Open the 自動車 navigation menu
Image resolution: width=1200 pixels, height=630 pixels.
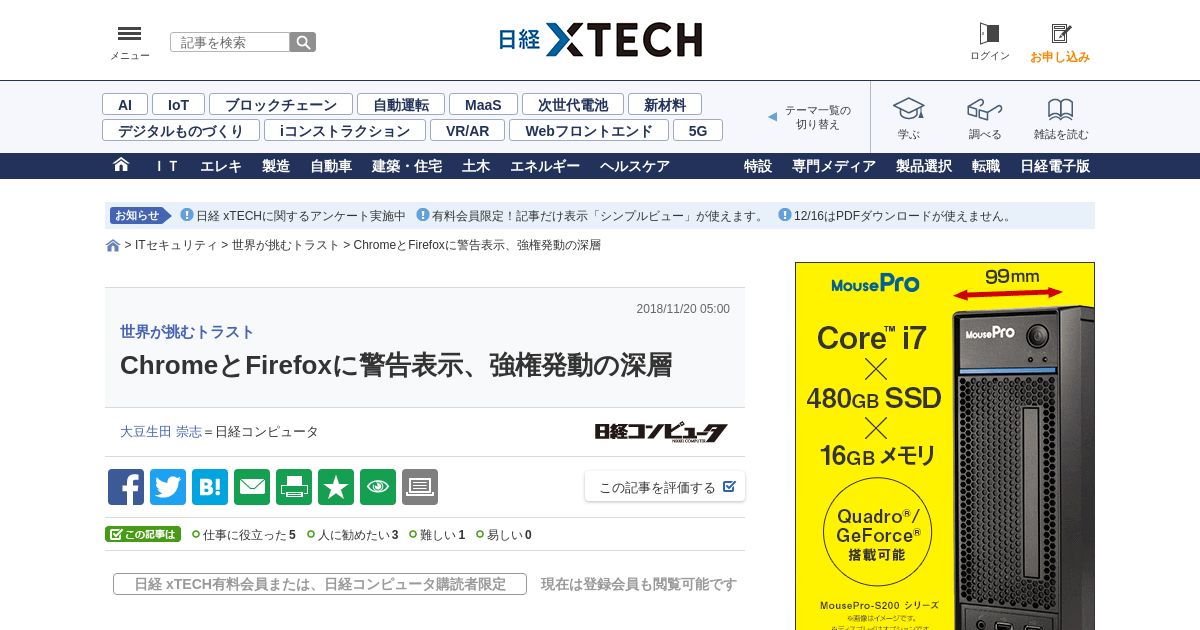pyautogui.click(x=331, y=166)
